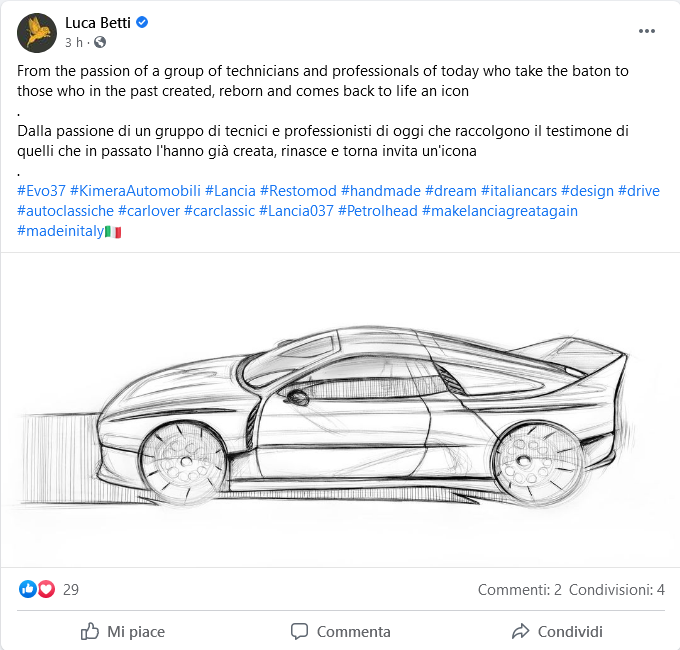Click the blue thumbs-up reaction icon
This screenshot has height=650, width=680.
tap(28, 589)
